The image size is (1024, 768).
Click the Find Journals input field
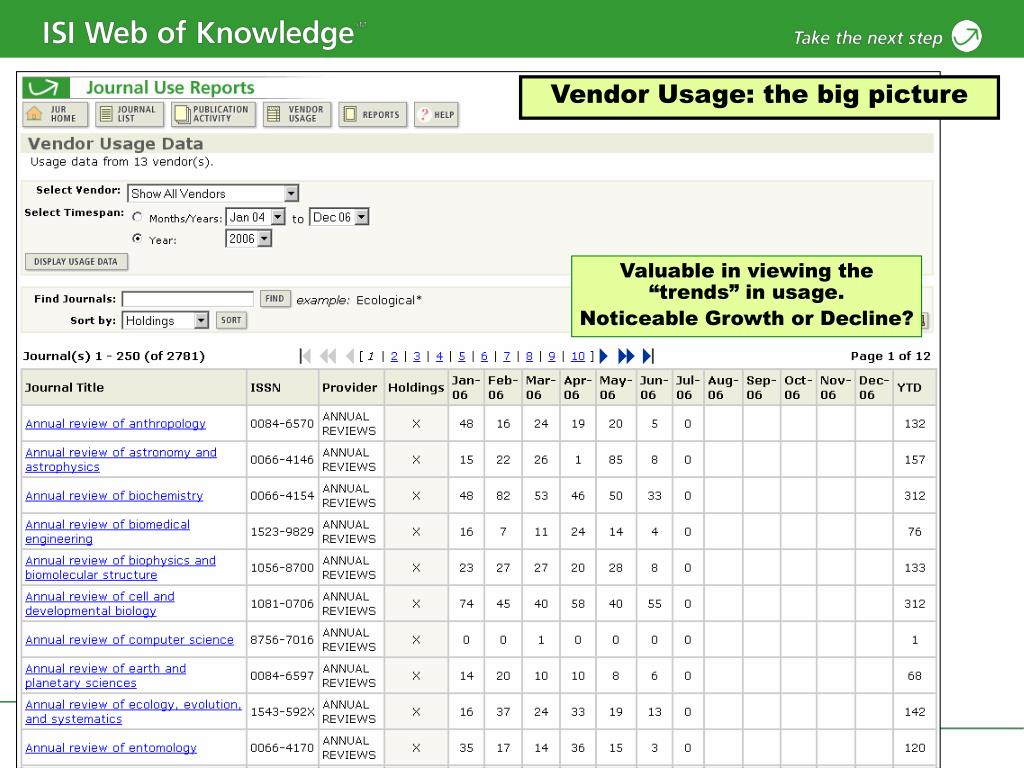pos(188,298)
